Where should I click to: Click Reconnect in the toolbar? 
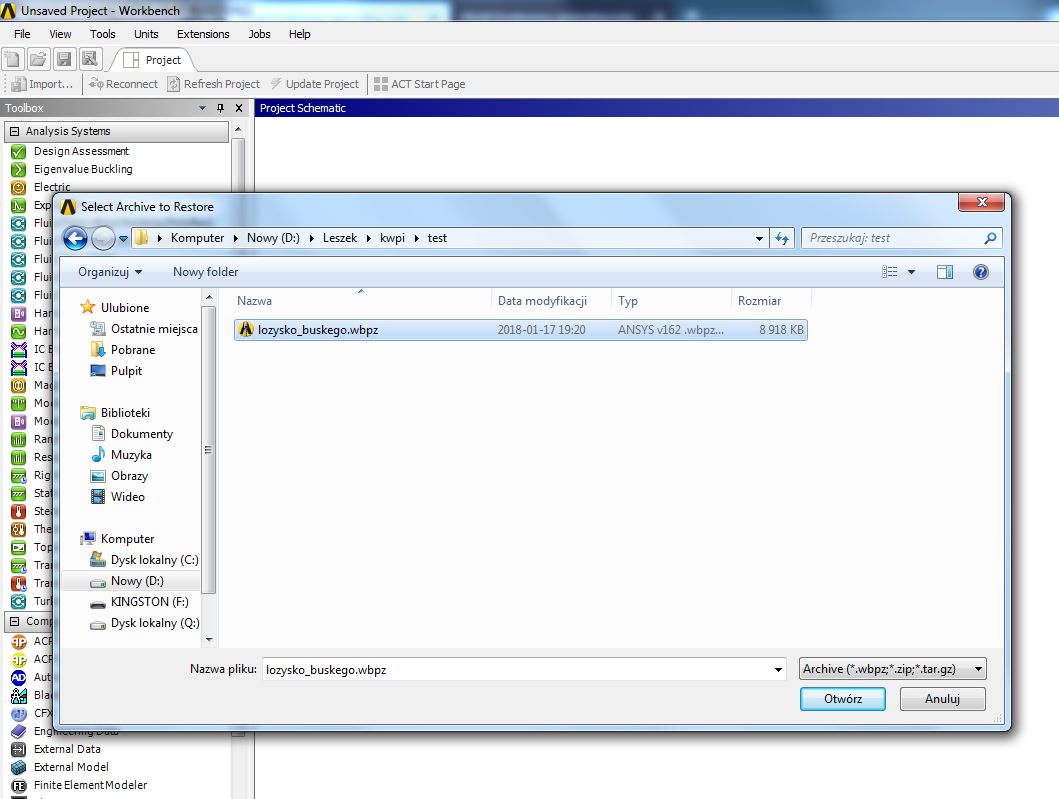[123, 84]
